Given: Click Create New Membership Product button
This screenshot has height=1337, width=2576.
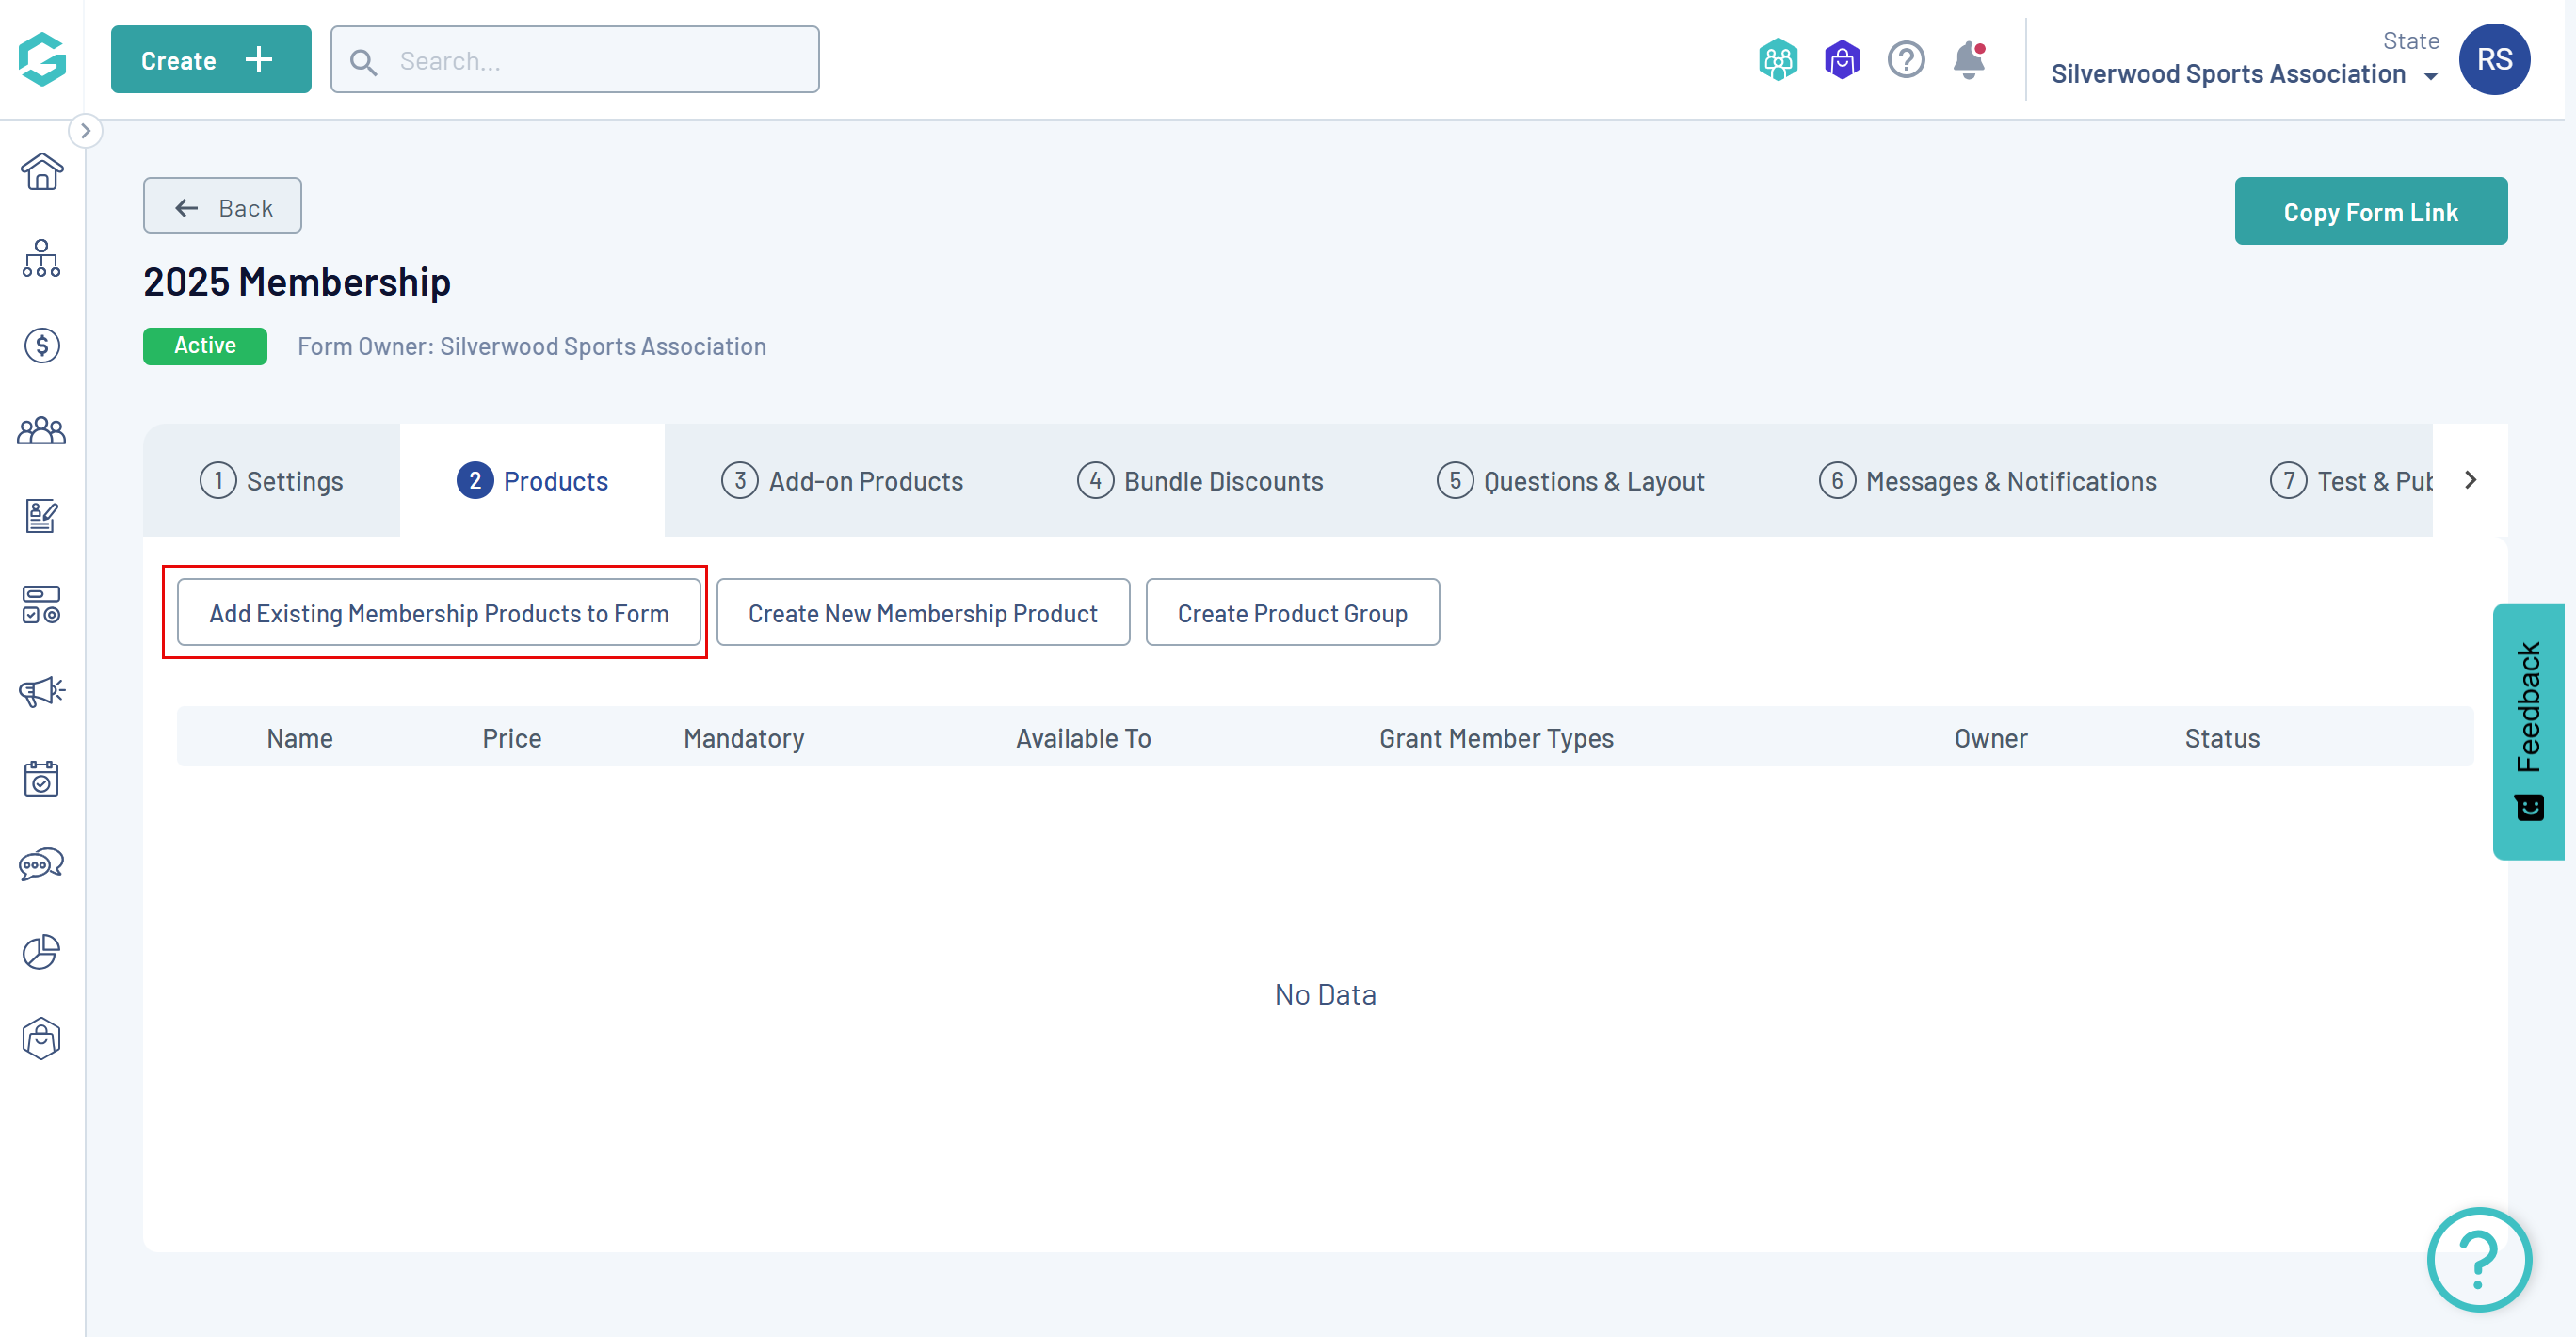Looking at the screenshot, I should (922, 613).
